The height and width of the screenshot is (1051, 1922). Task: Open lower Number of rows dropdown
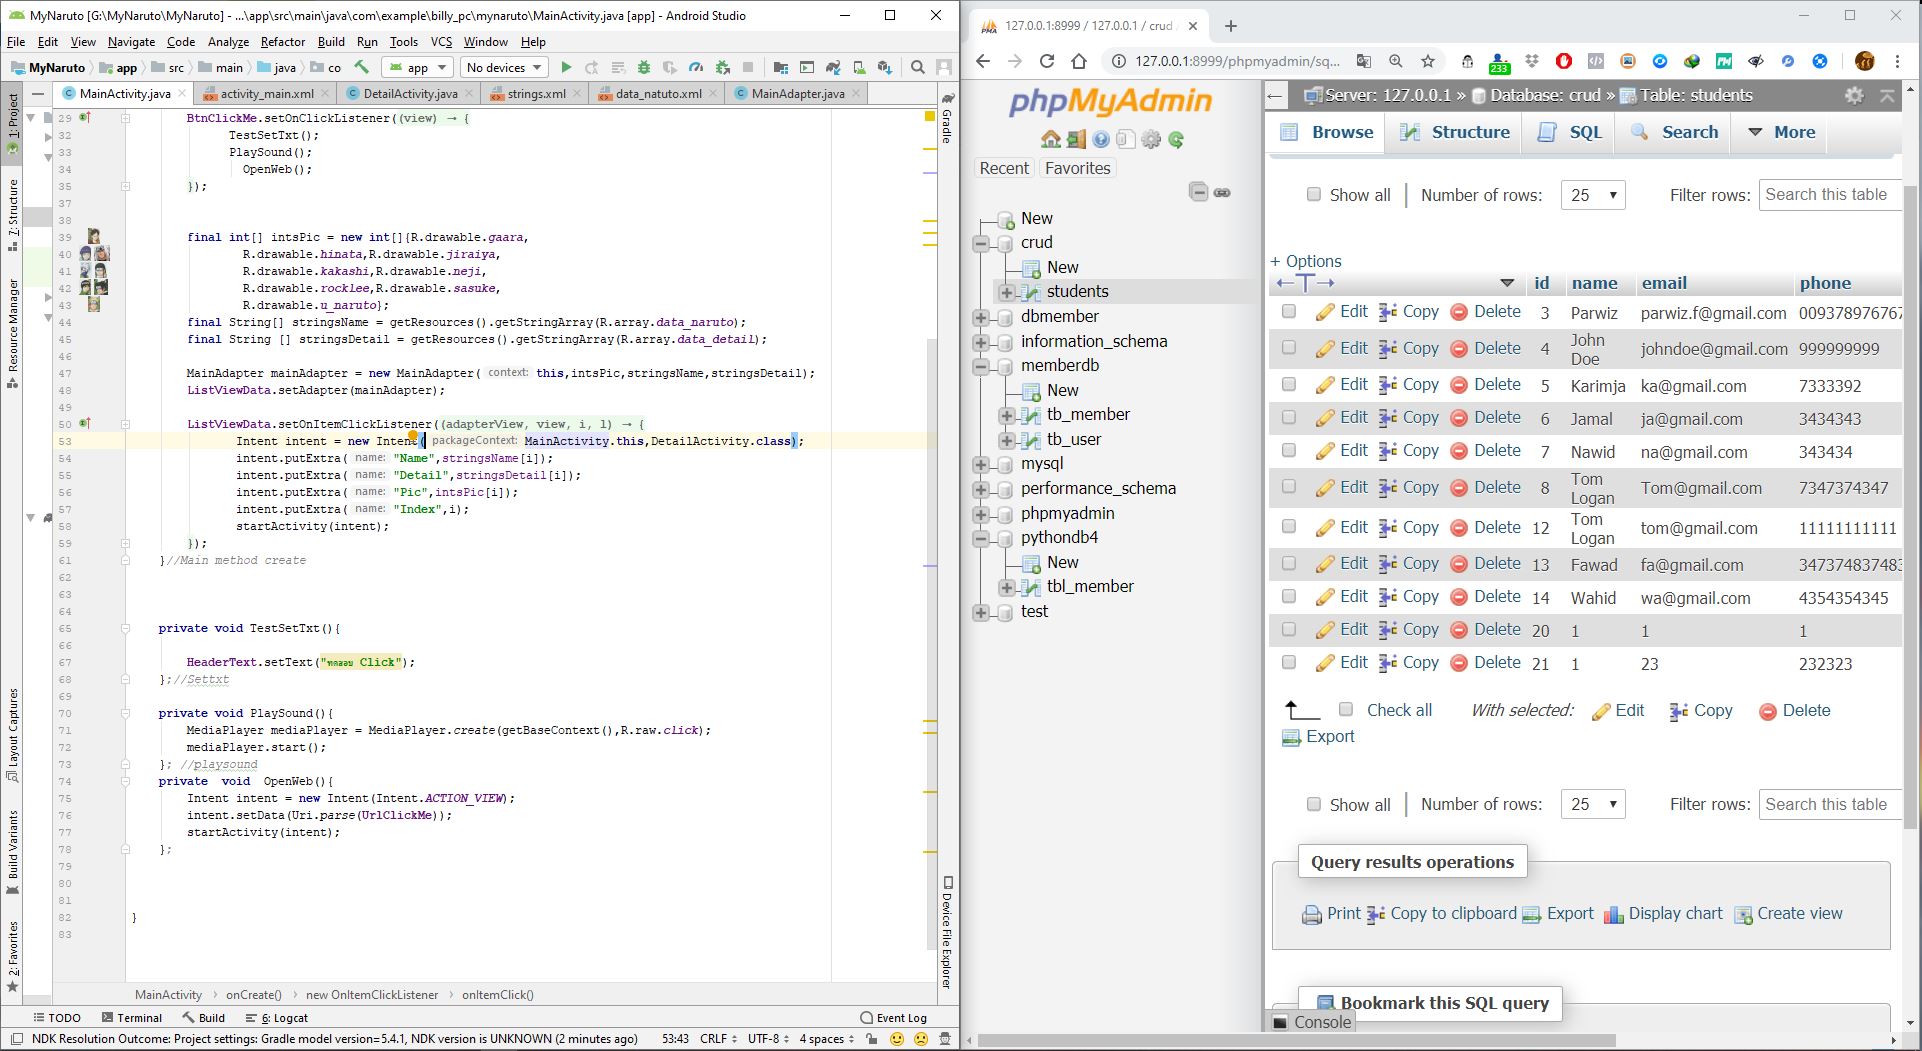(x=1593, y=804)
